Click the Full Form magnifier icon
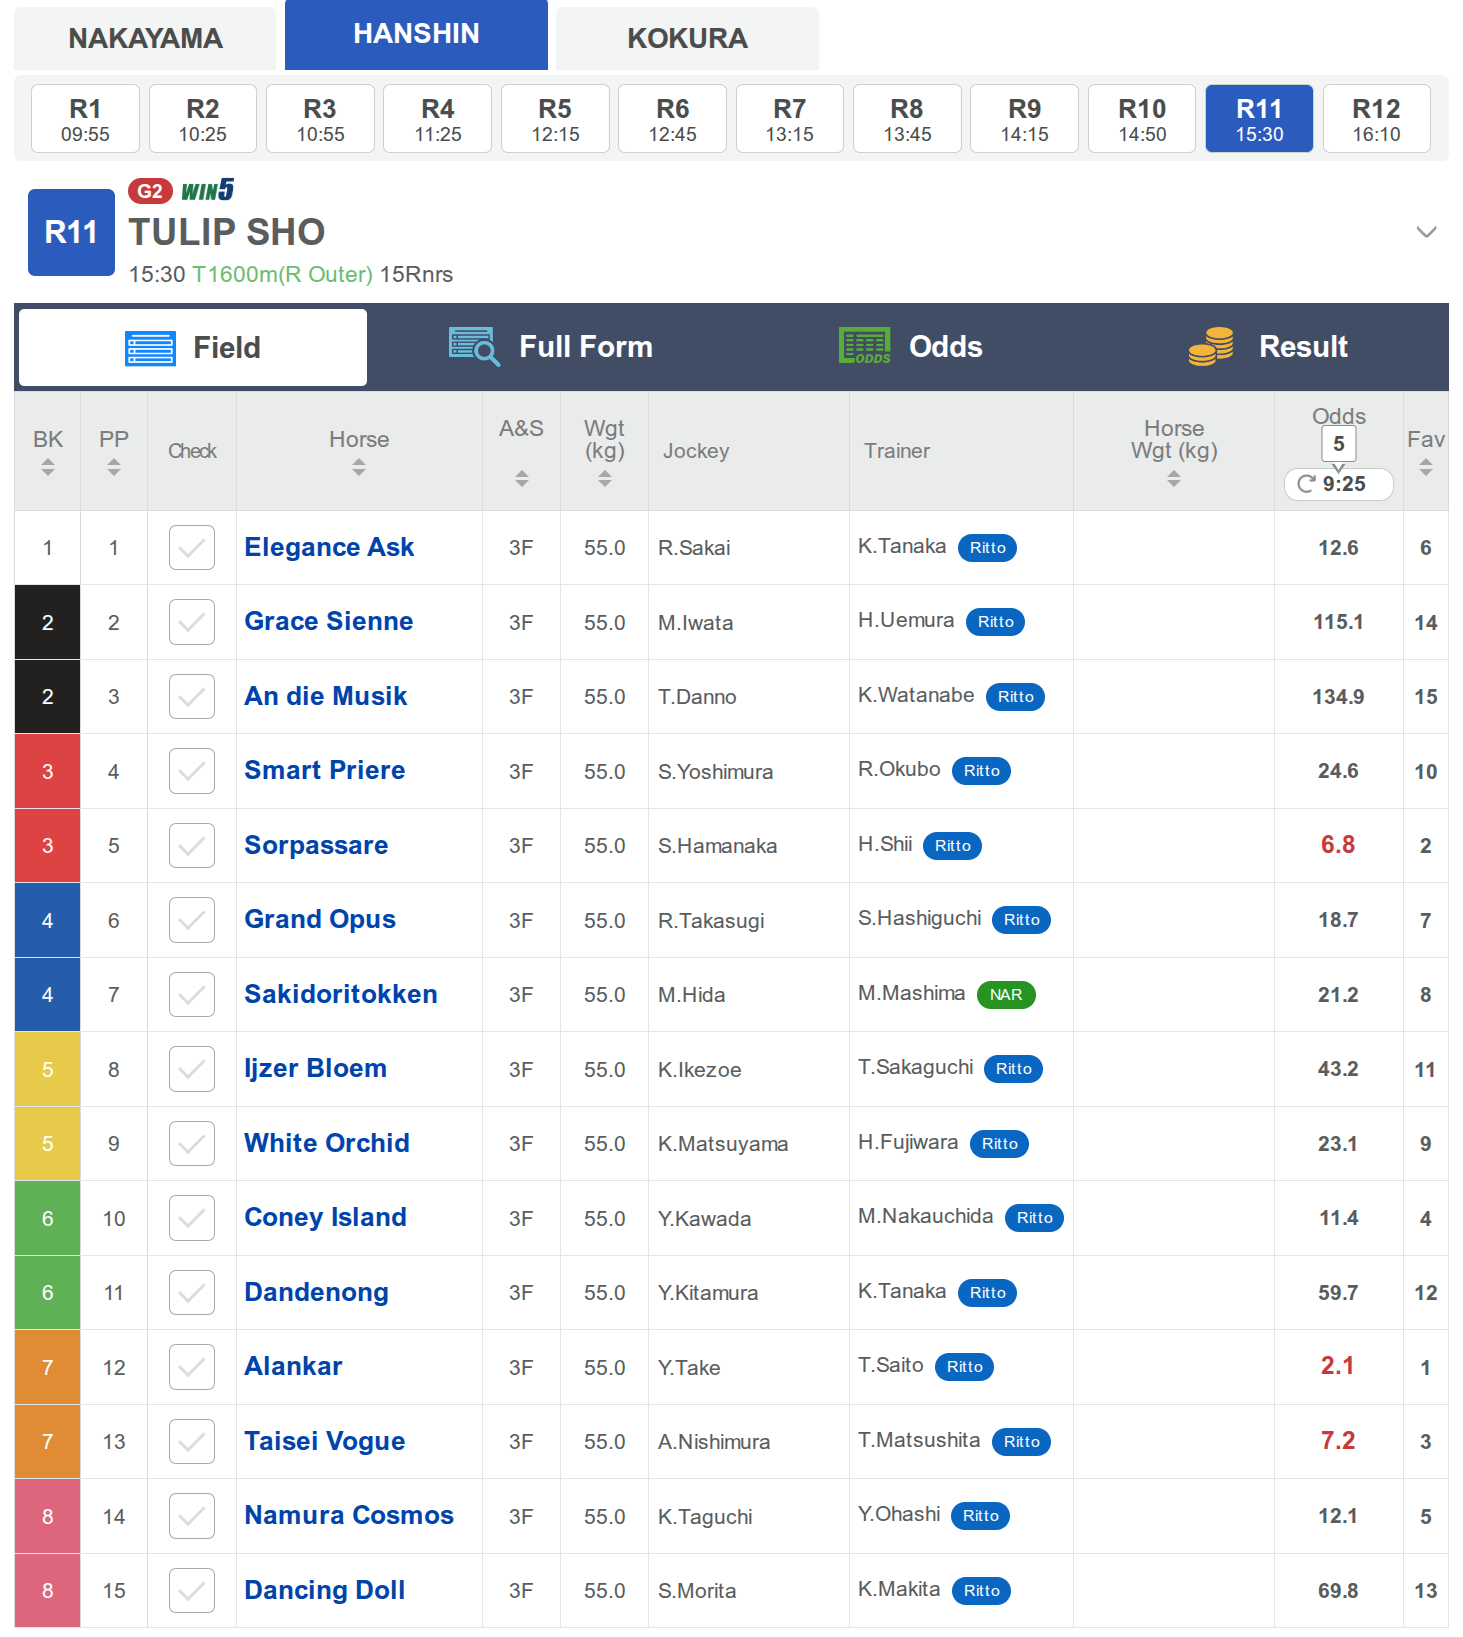This screenshot has height=1637, width=1463. coord(474,346)
